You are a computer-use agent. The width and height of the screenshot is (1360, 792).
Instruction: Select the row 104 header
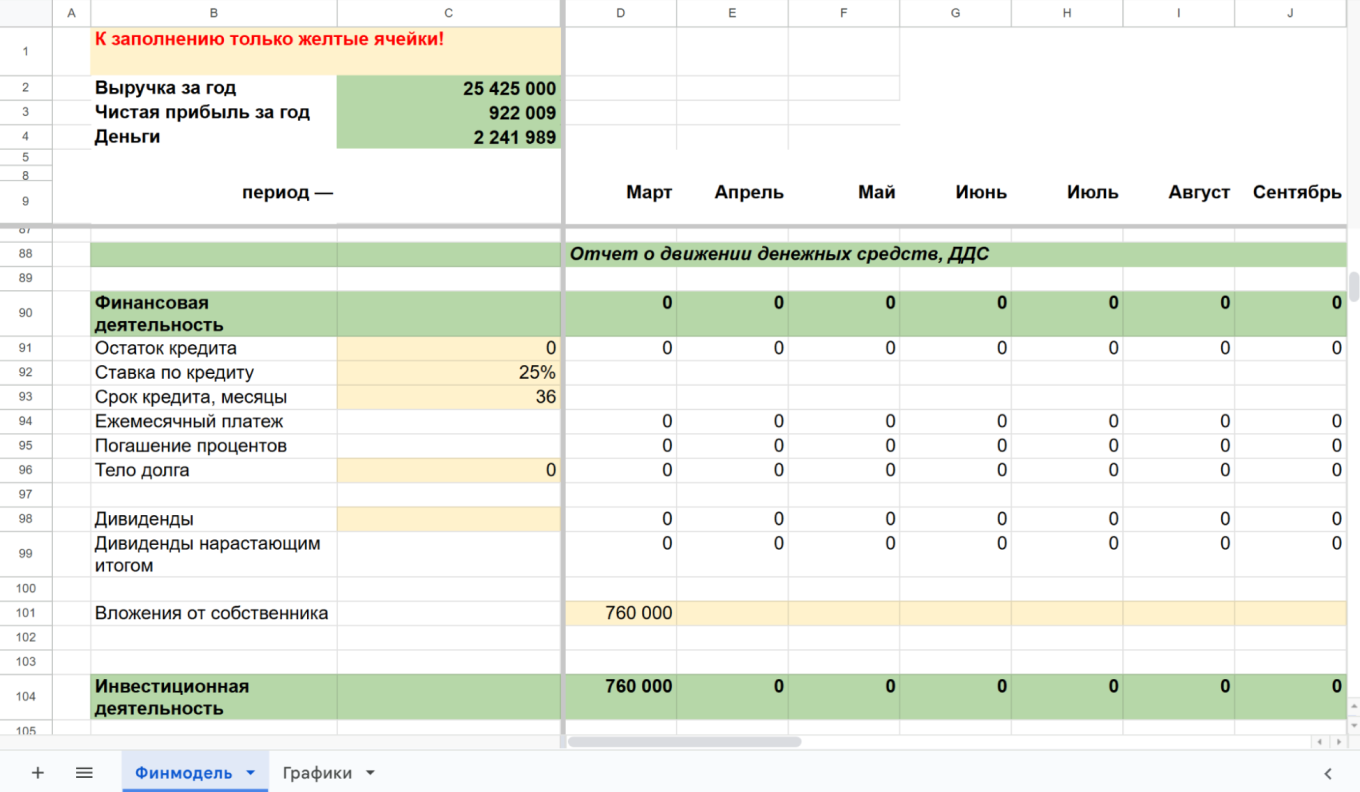[26, 697]
